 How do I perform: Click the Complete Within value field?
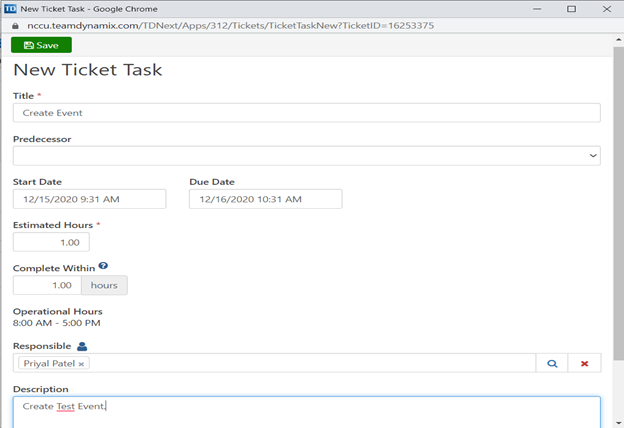coord(47,285)
